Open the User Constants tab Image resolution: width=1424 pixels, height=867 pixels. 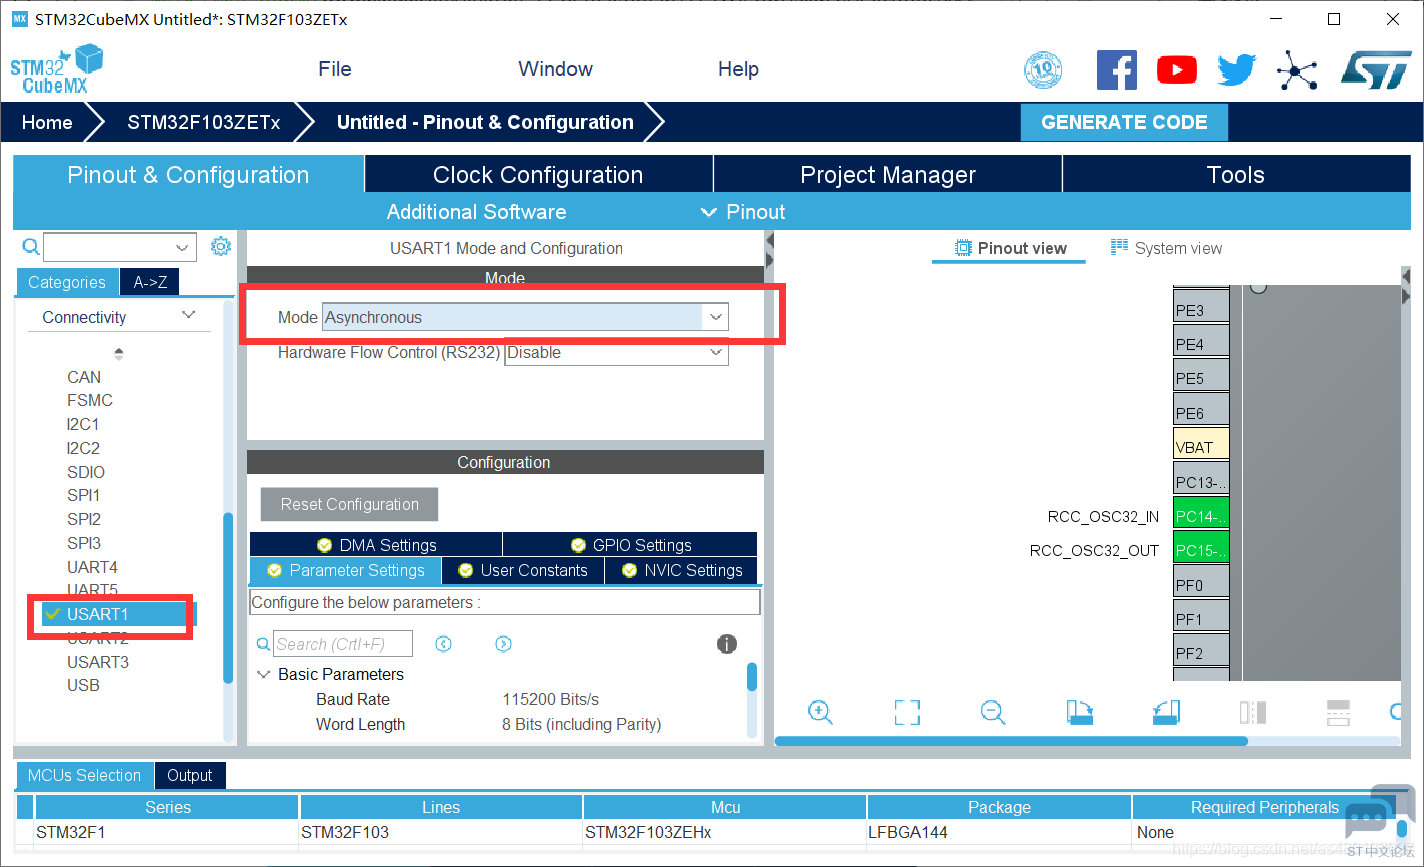coord(522,570)
